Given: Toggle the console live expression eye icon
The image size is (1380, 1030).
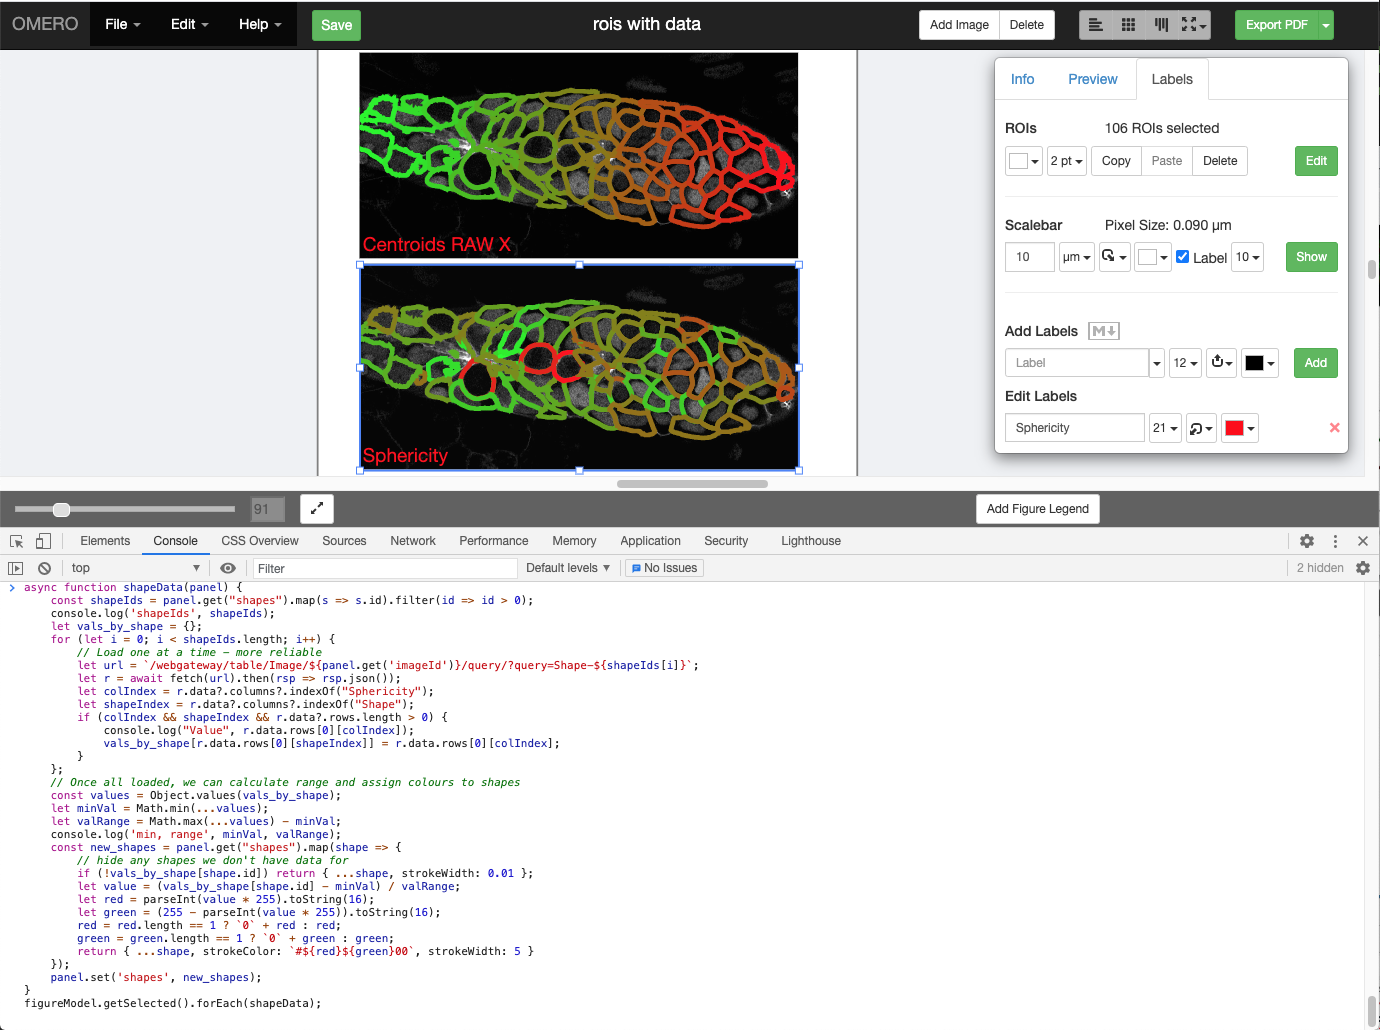Looking at the screenshot, I should click(x=228, y=568).
